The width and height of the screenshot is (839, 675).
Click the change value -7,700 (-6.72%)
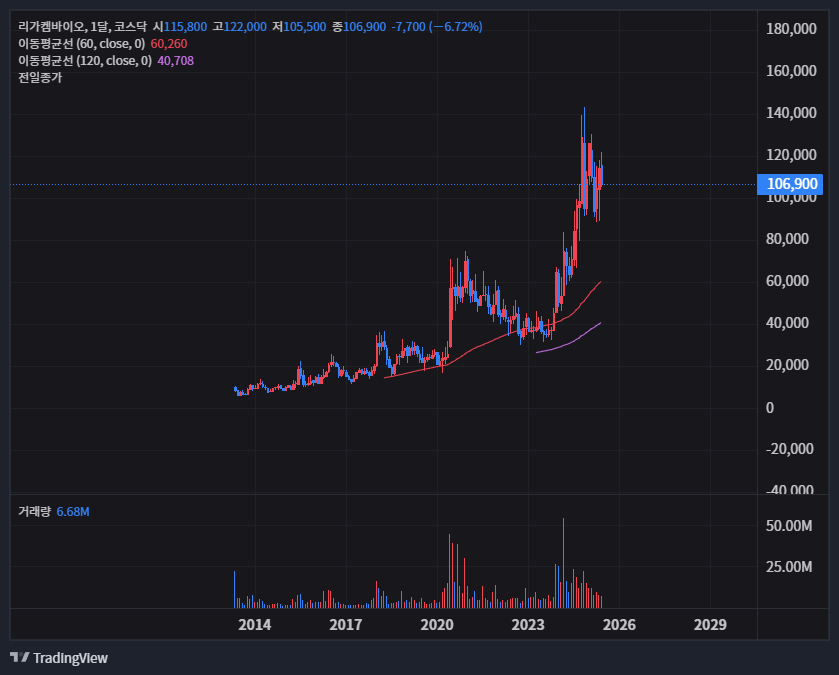[437, 27]
